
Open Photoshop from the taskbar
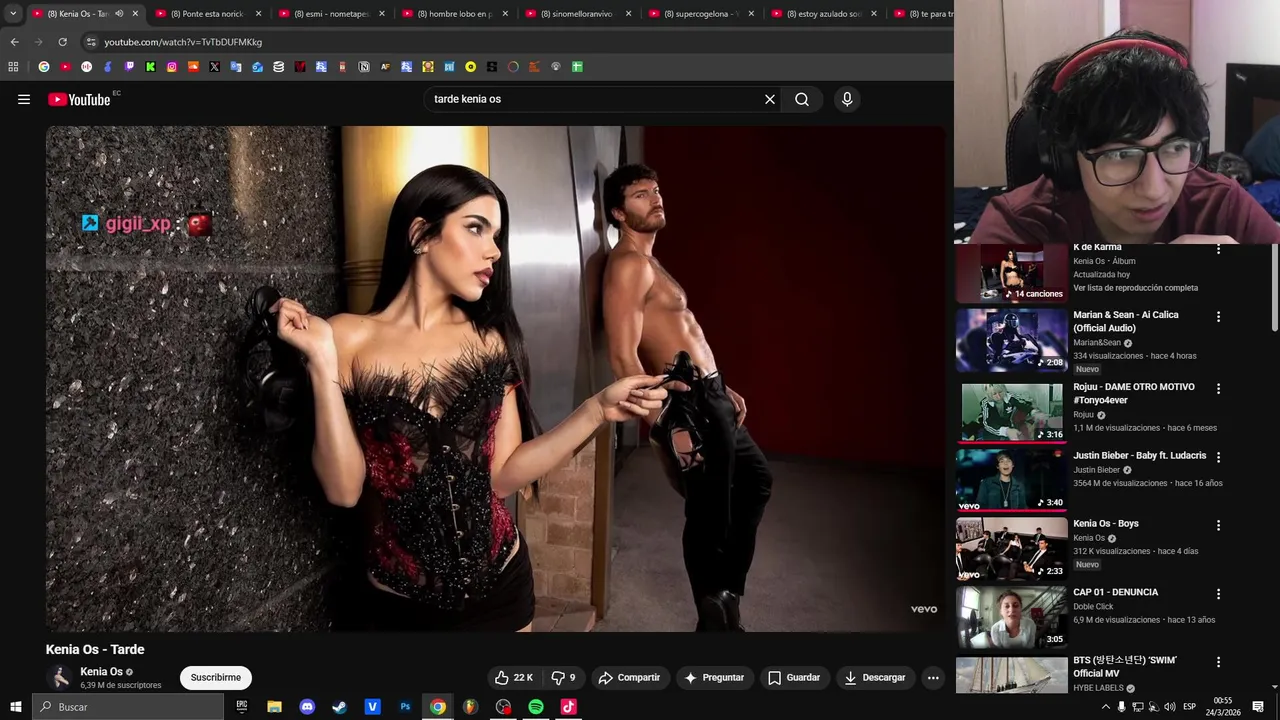[405, 707]
